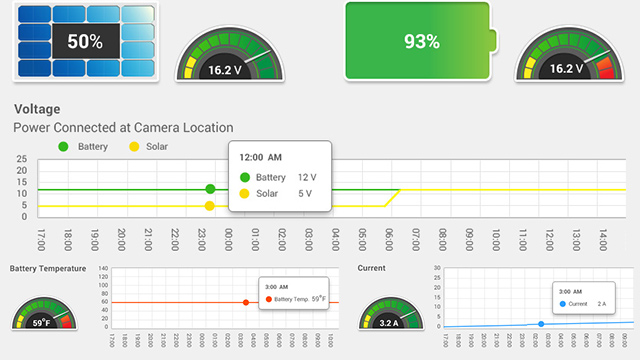Click the 12:00 AM voltage tooltip
The height and width of the screenshot is (360, 640).
[x=280, y=176]
